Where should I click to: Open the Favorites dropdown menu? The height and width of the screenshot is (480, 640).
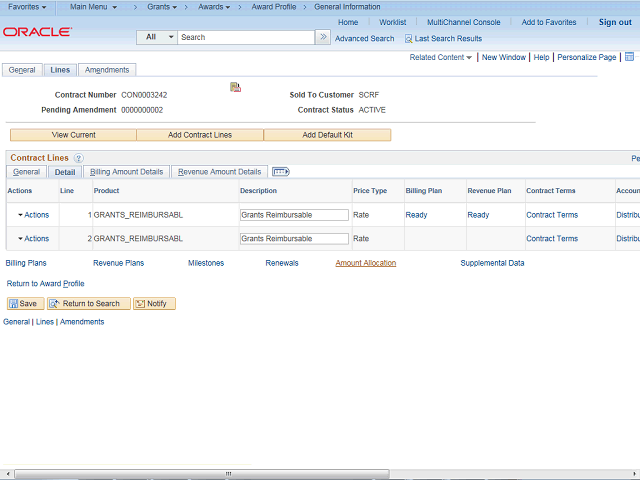[27, 7]
